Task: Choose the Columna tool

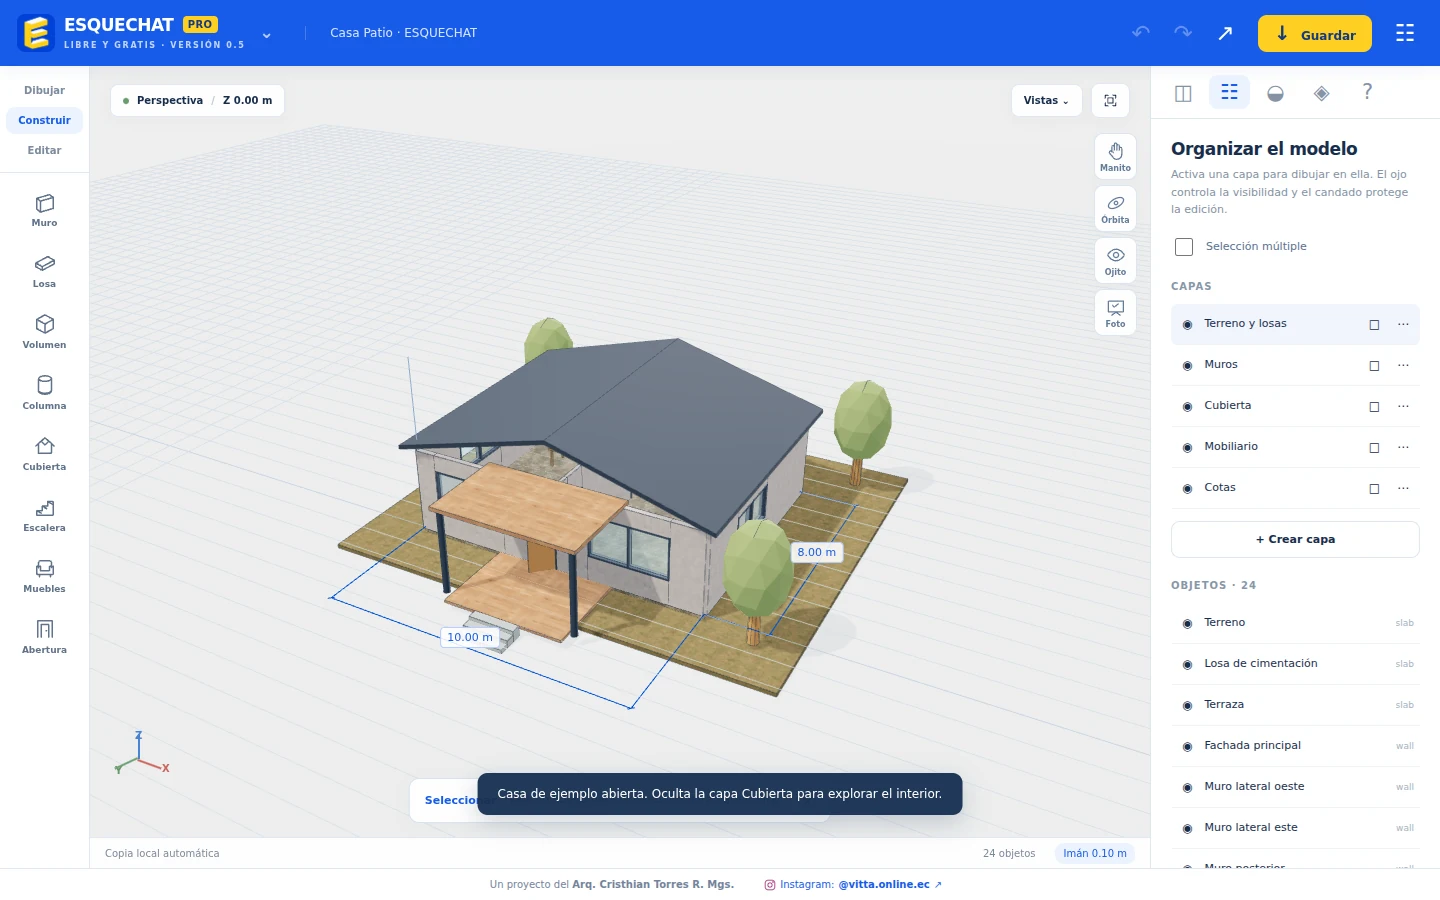Action: tap(44, 394)
